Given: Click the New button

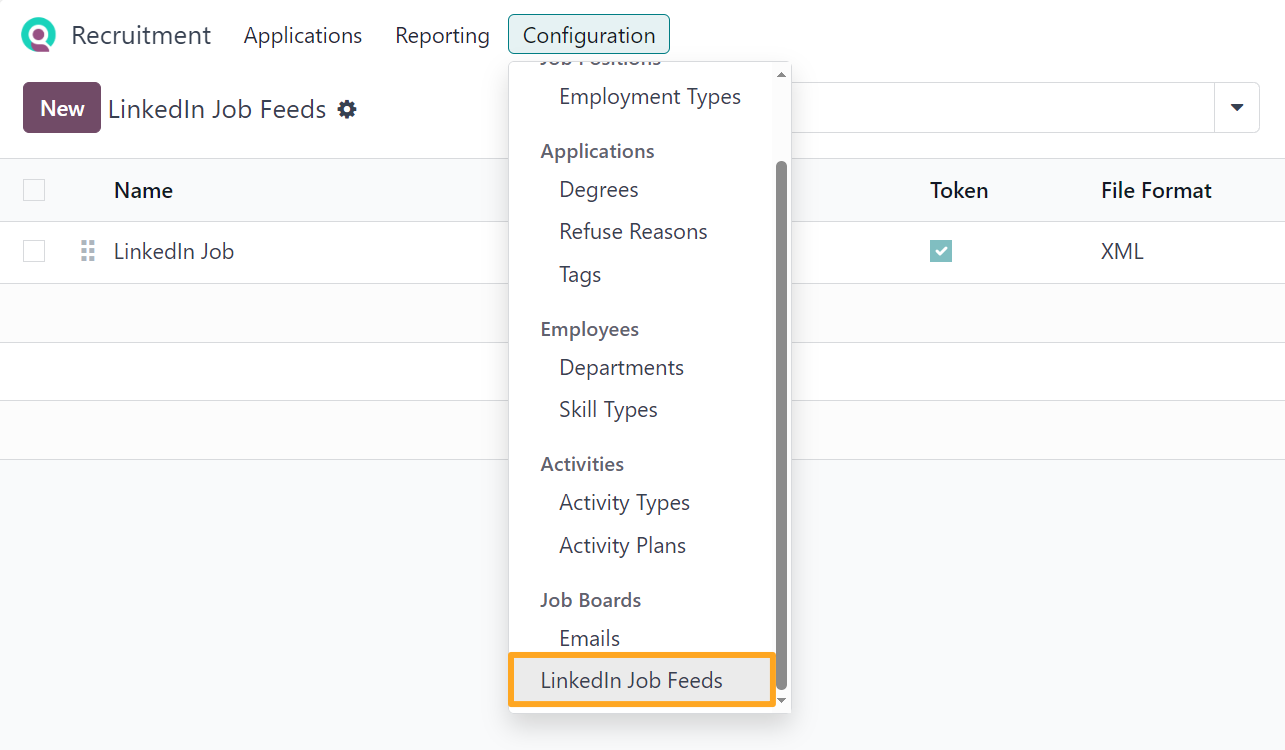Looking at the screenshot, I should 61,107.
